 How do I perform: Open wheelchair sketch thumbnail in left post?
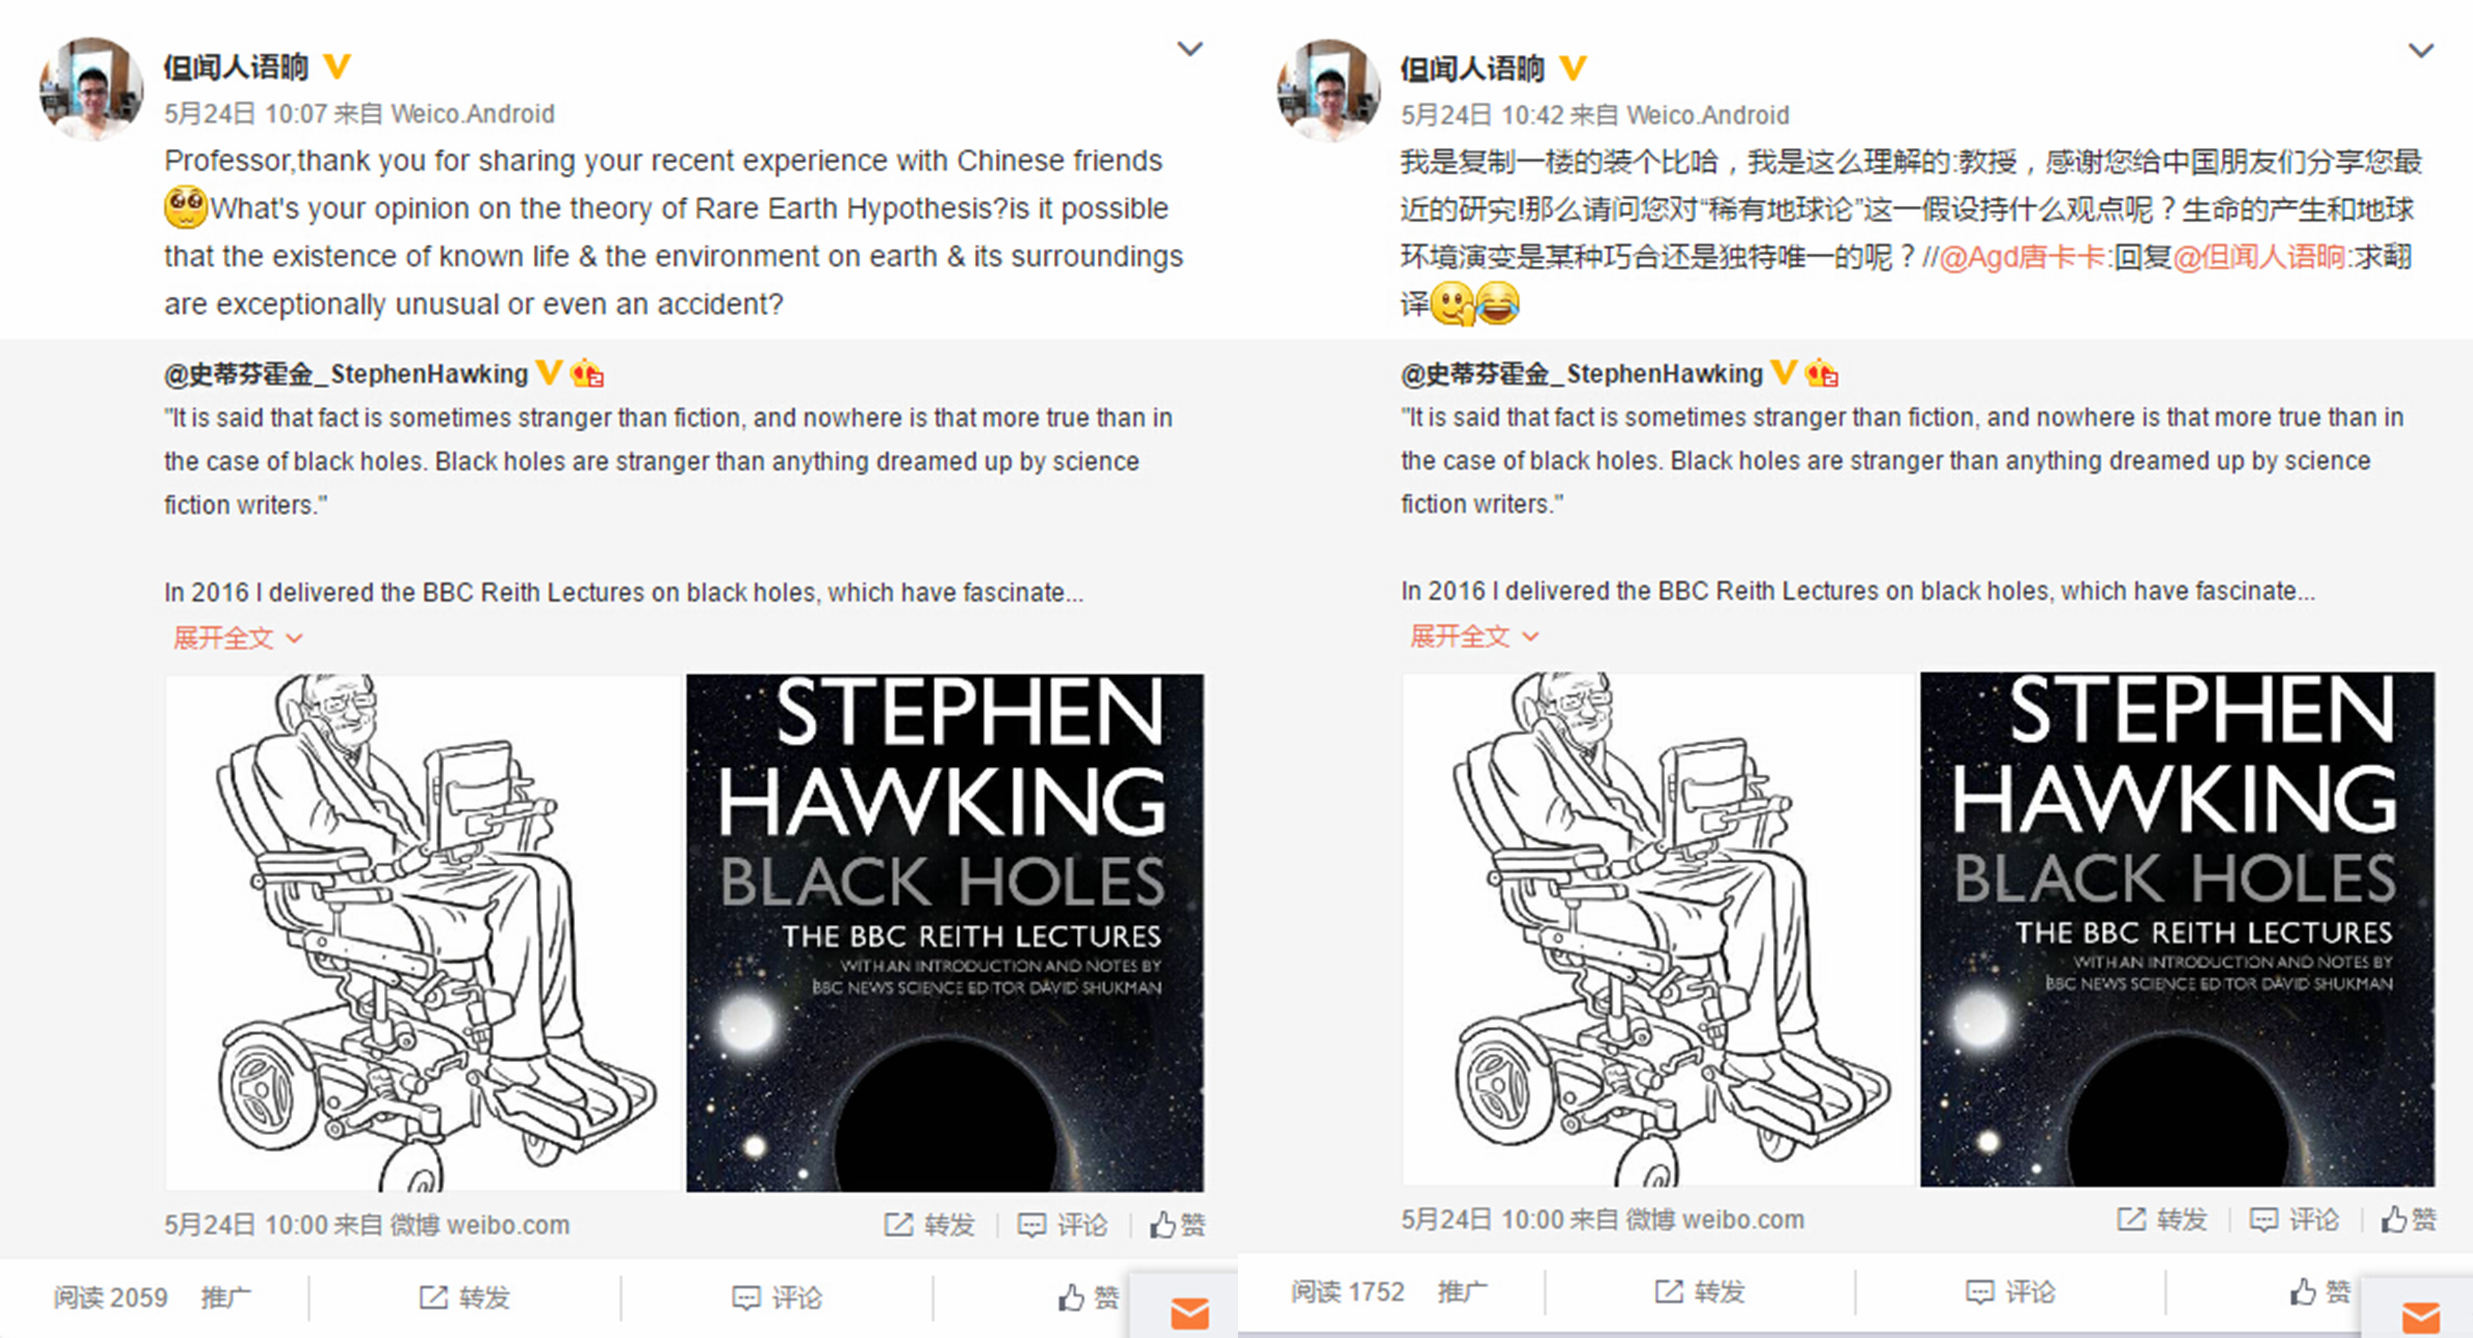pyautogui.click(x=422, y=932)
